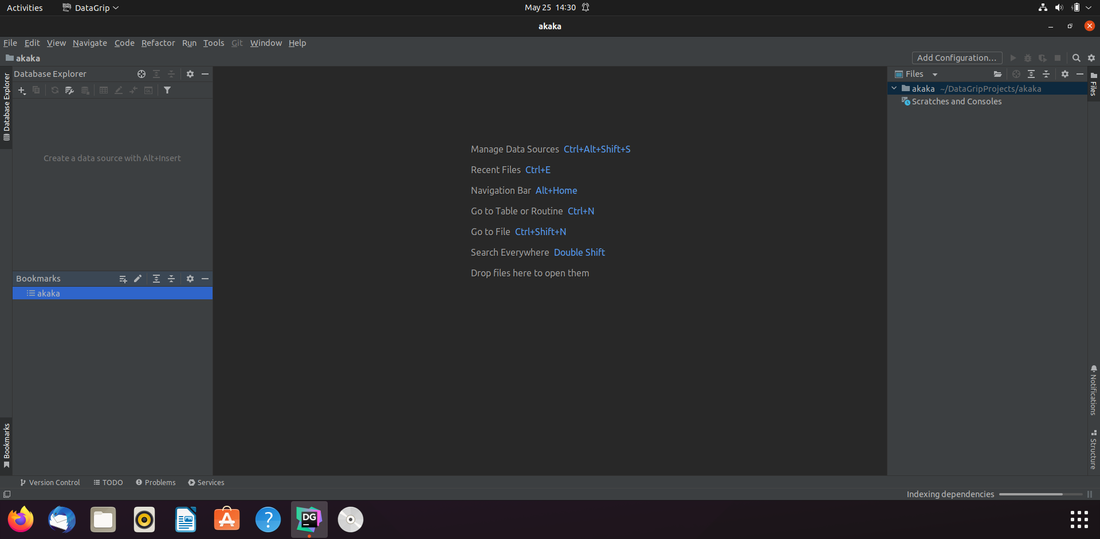This screenshot has width=1100, height=539.
Task: Click Run with Coverage icon
Action: point(1042,58)
